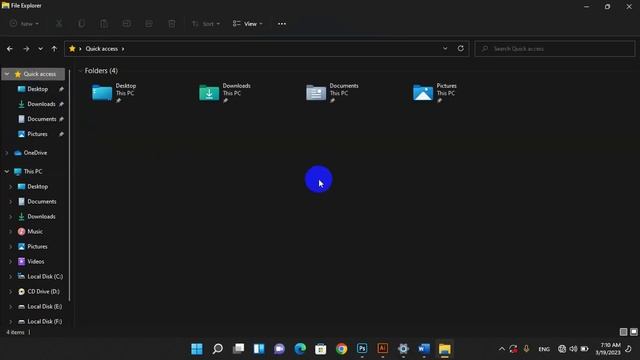Select CD Drive (D:) in tree

[x=43, y=291]
